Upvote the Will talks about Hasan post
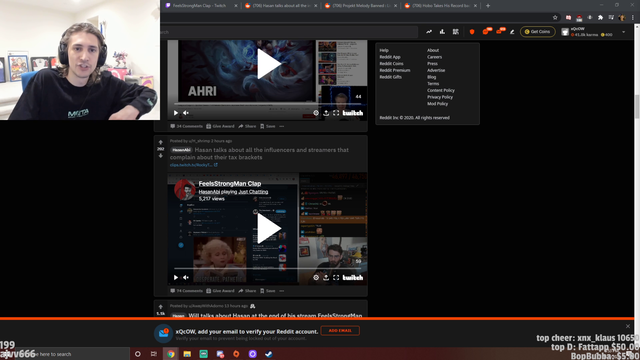This screenshot has height=360, width=640. [x=160, y=307]
